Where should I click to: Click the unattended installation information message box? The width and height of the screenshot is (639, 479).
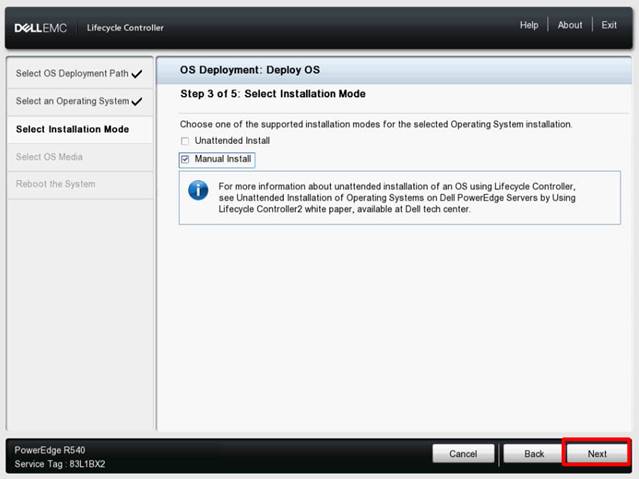coord(400,198)
